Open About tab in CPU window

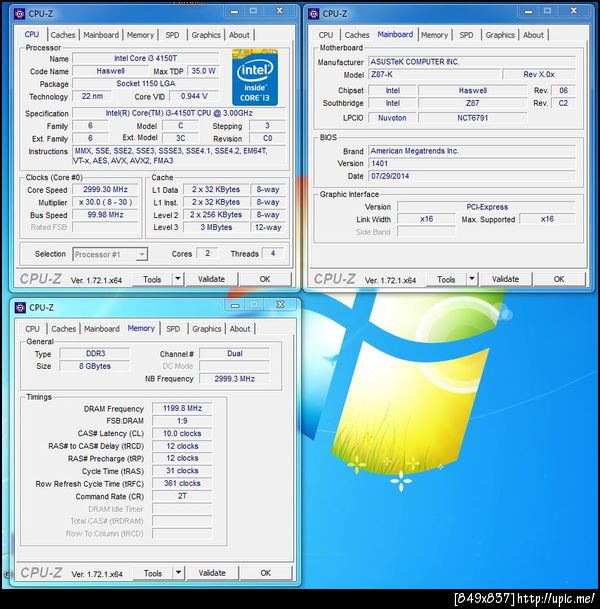coord(239,35)
